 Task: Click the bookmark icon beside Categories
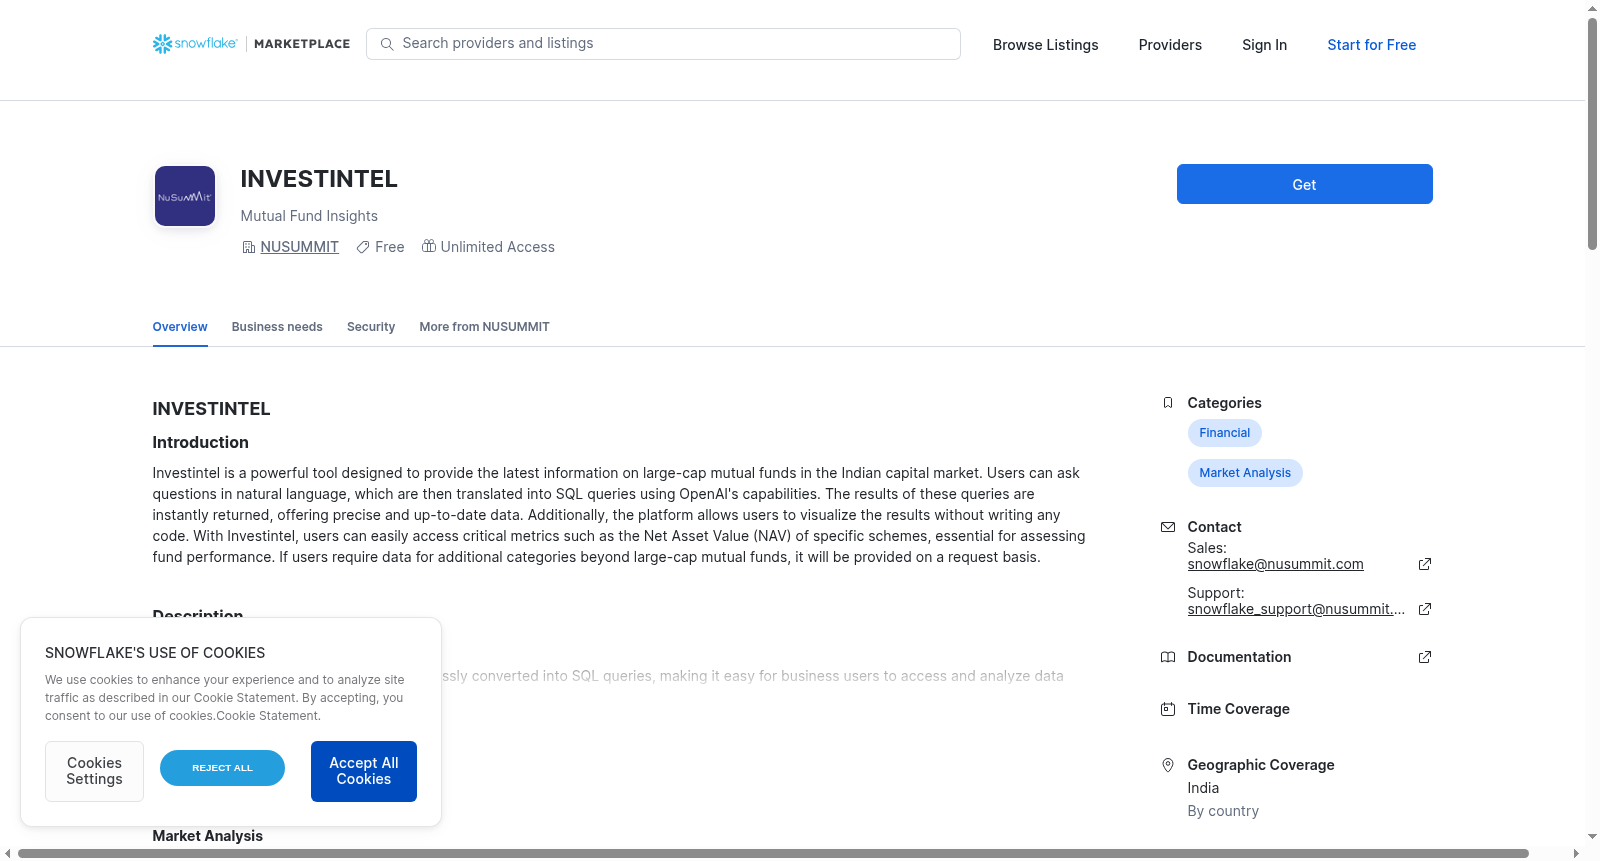click(x=1167, y=403)
